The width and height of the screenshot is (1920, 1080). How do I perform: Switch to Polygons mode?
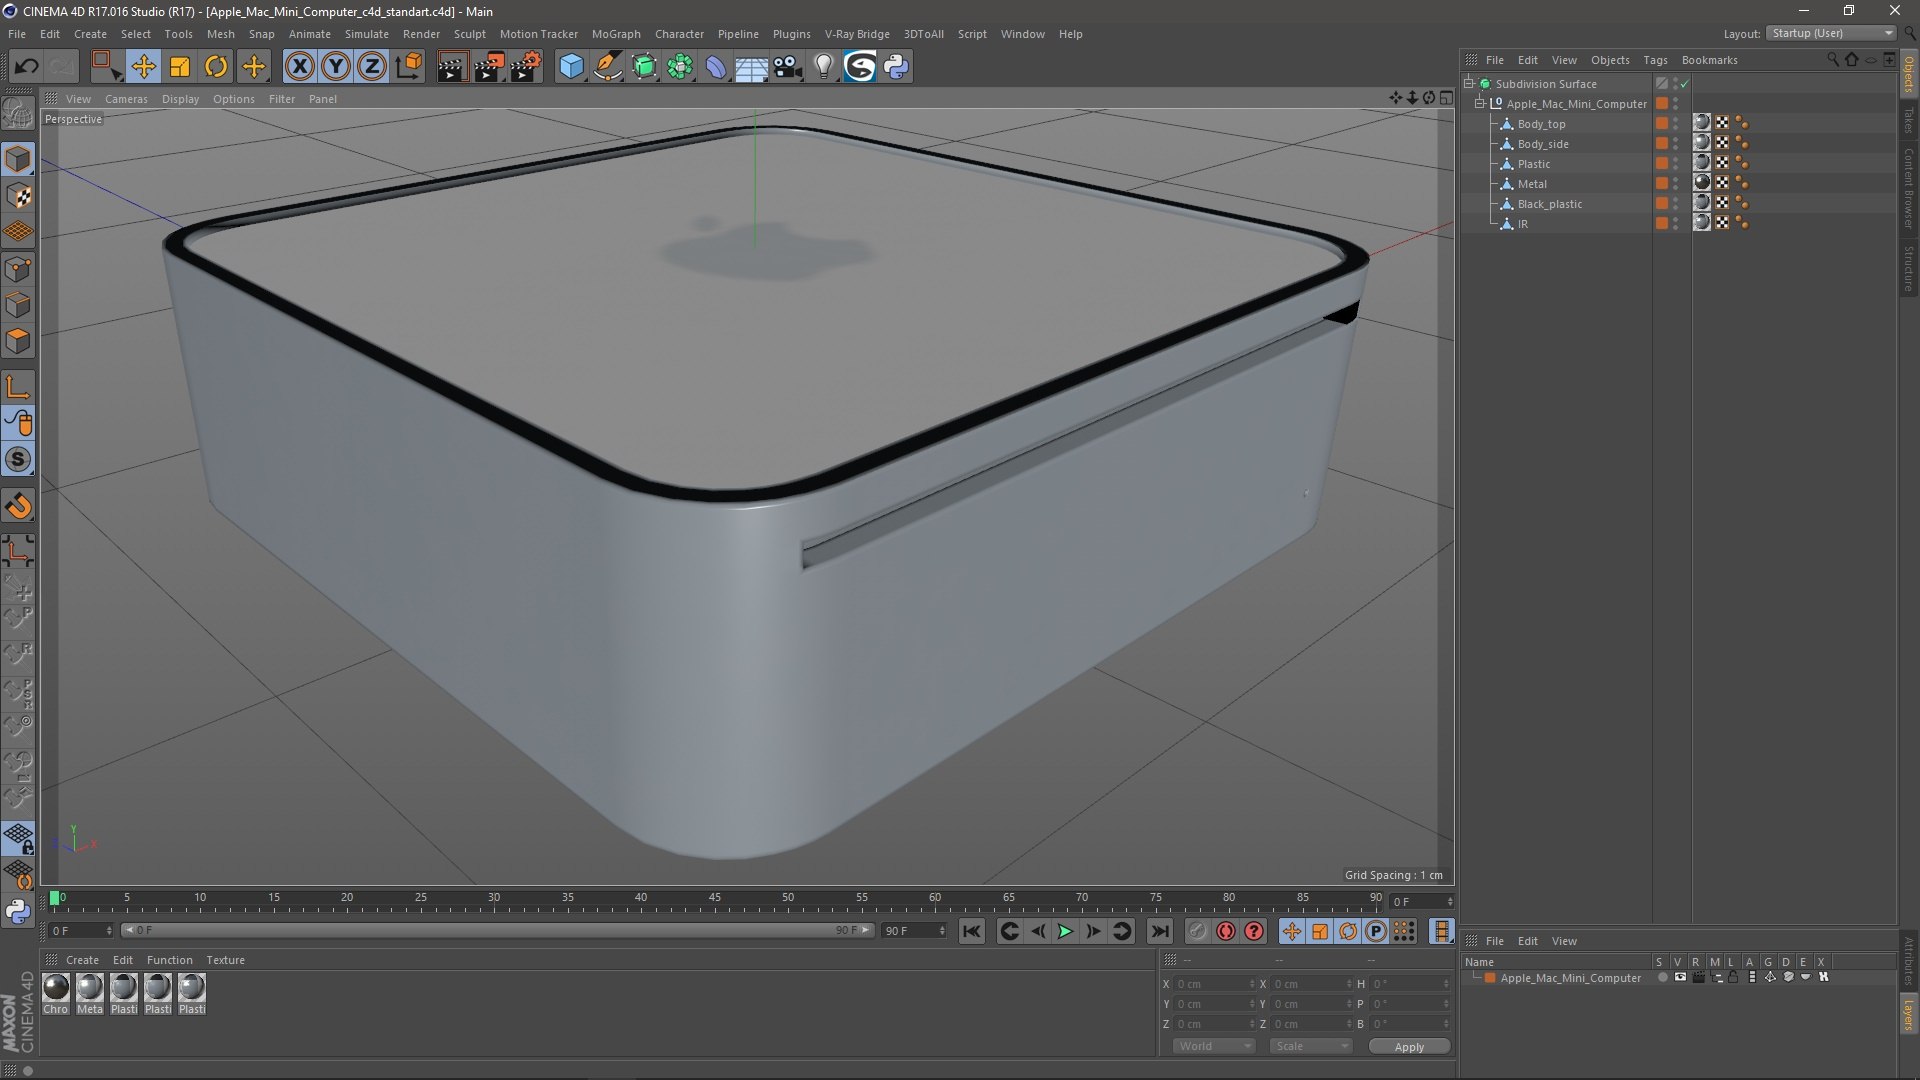click(x=18, y=341)
